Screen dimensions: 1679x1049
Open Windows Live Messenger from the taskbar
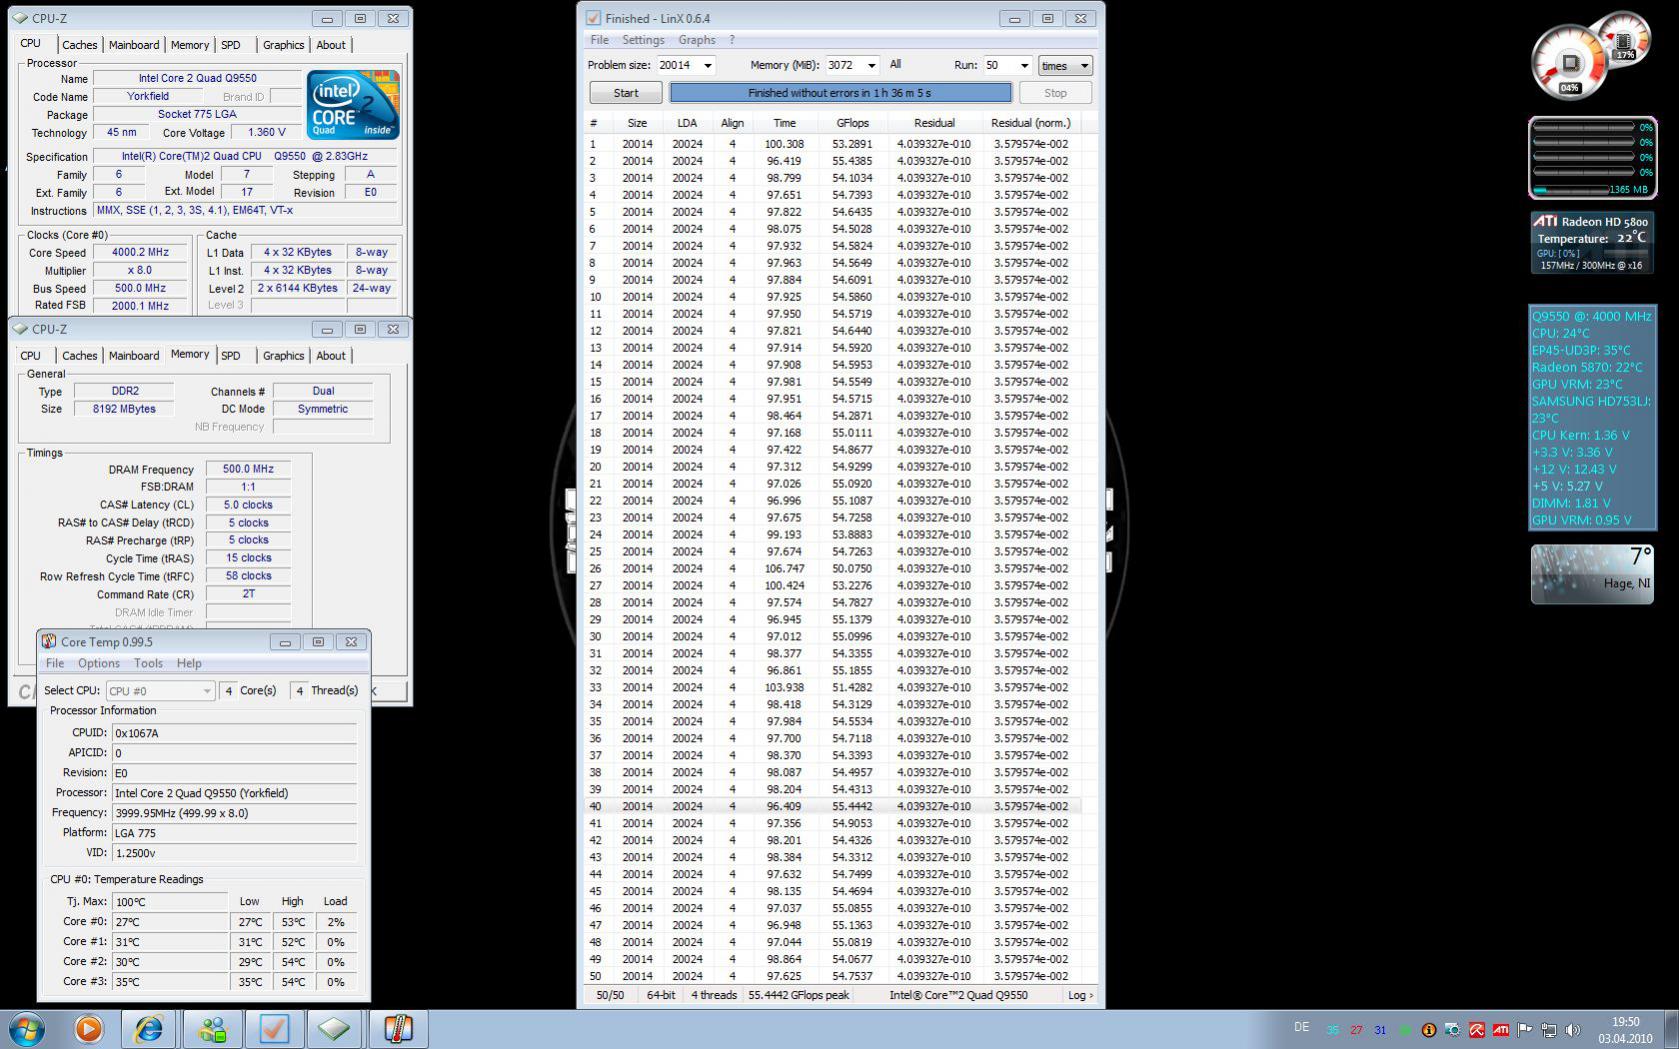(x=212, y=1029)
